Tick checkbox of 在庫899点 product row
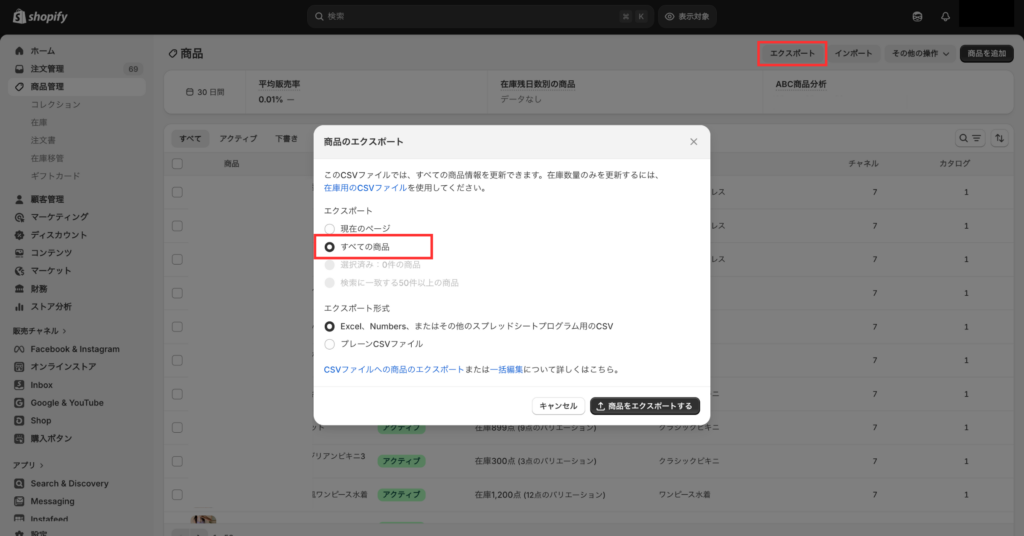The width and height of the screenshot is (1024, 536). 178,428
